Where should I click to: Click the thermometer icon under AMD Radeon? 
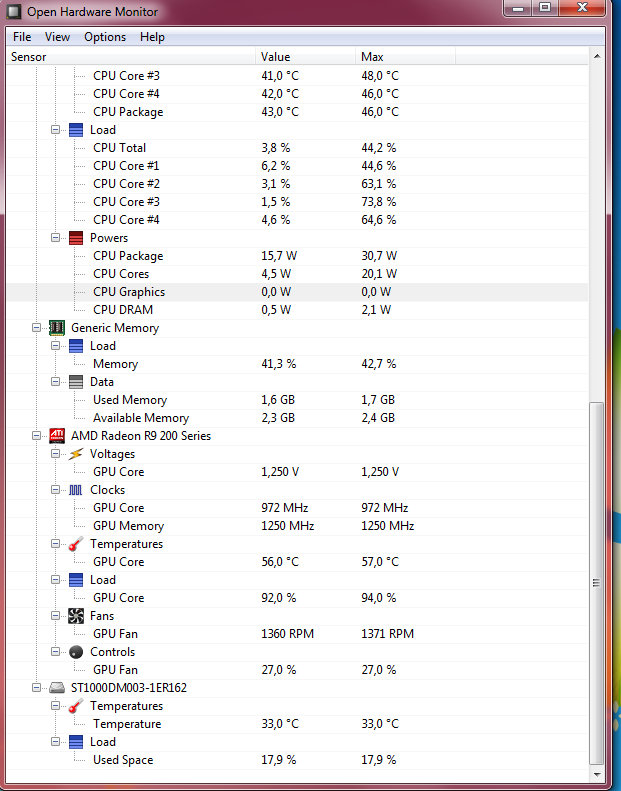(x=76, y=544)
